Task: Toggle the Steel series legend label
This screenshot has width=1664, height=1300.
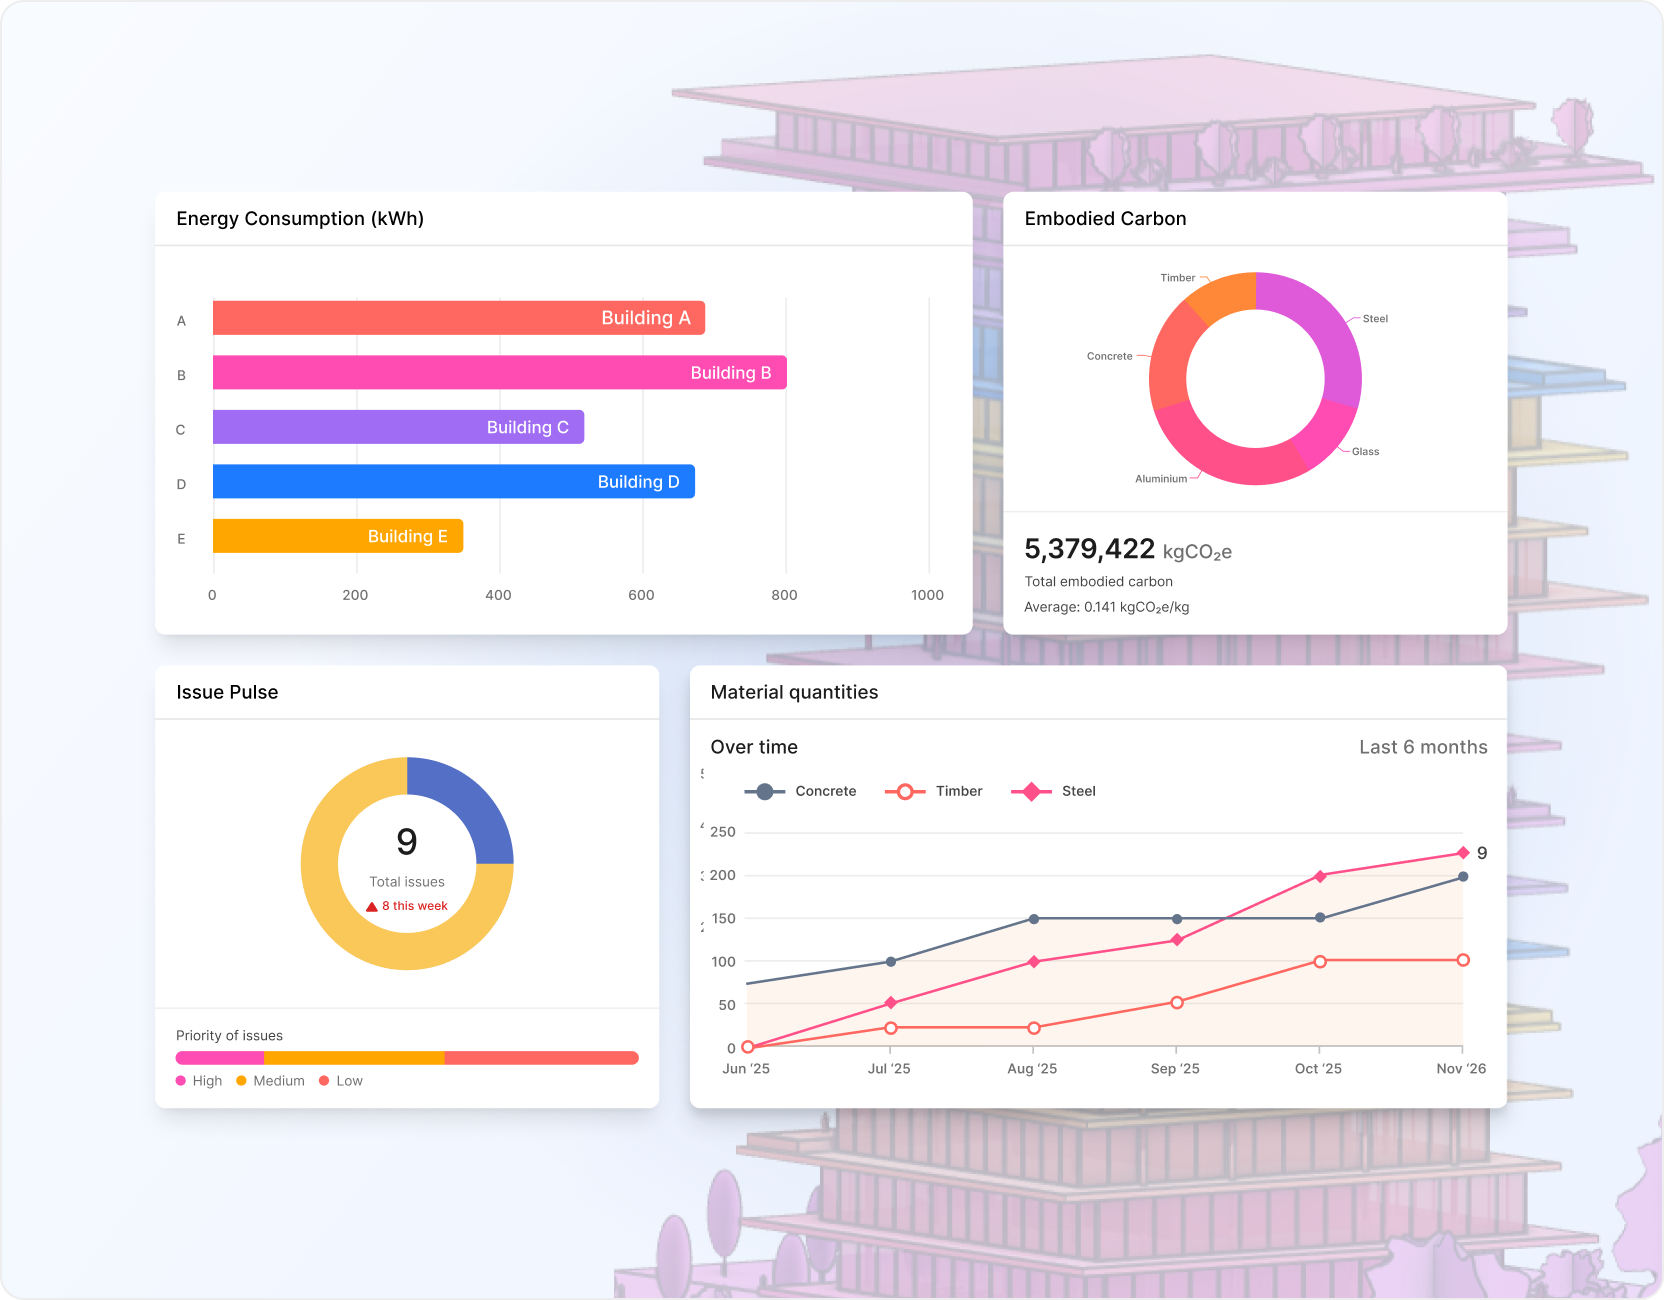Action: (x=1078, y=791)
